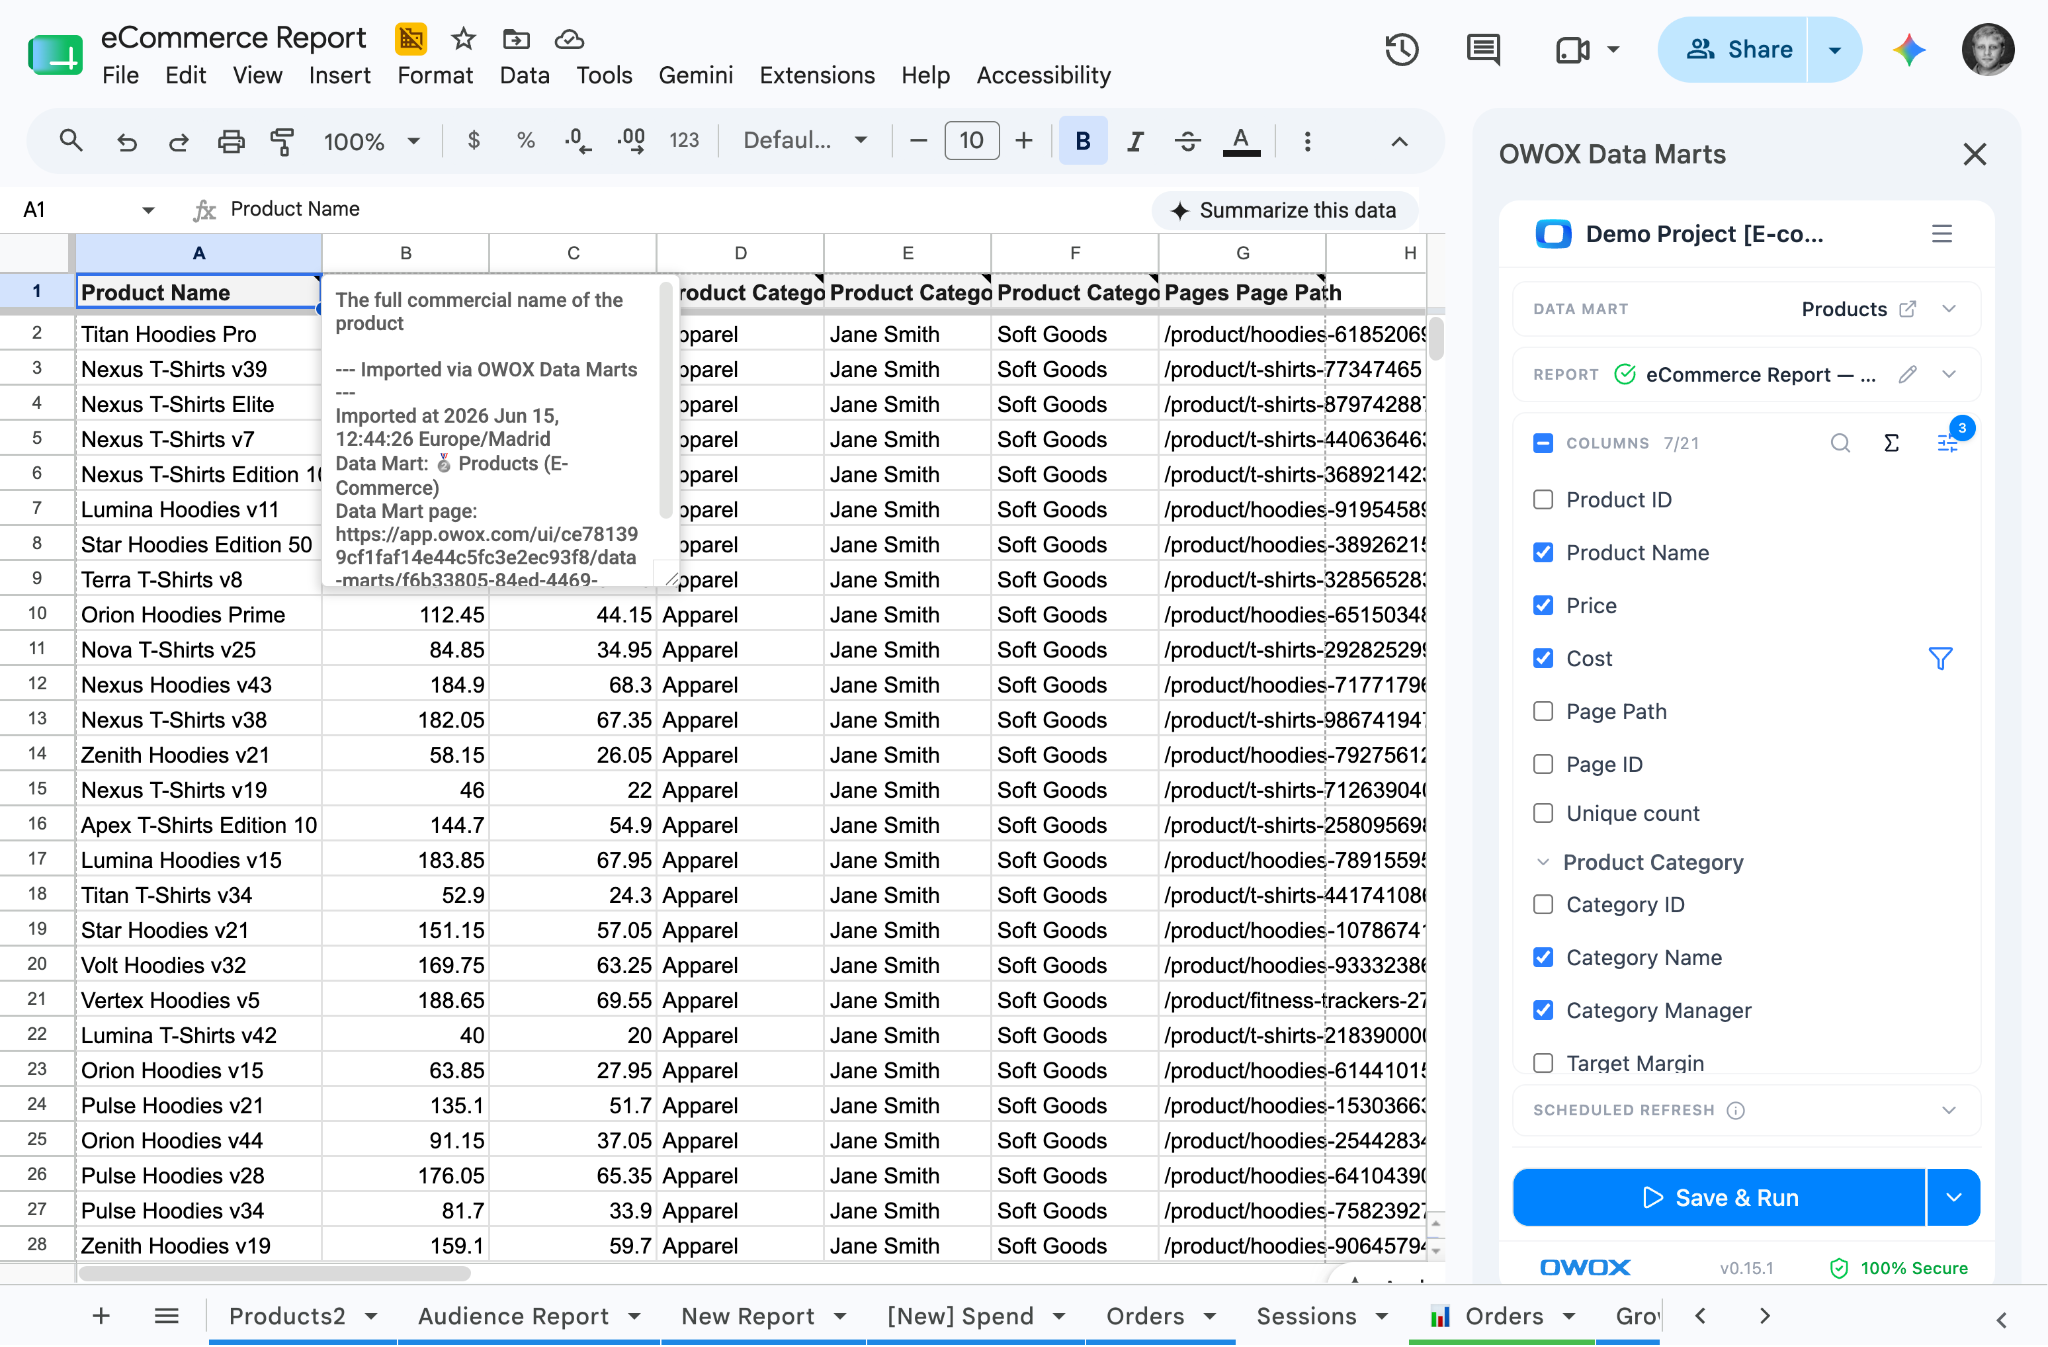The image size is (2048, 1347).
Task: Check the Product ID column
Action: pos(1543,500)
